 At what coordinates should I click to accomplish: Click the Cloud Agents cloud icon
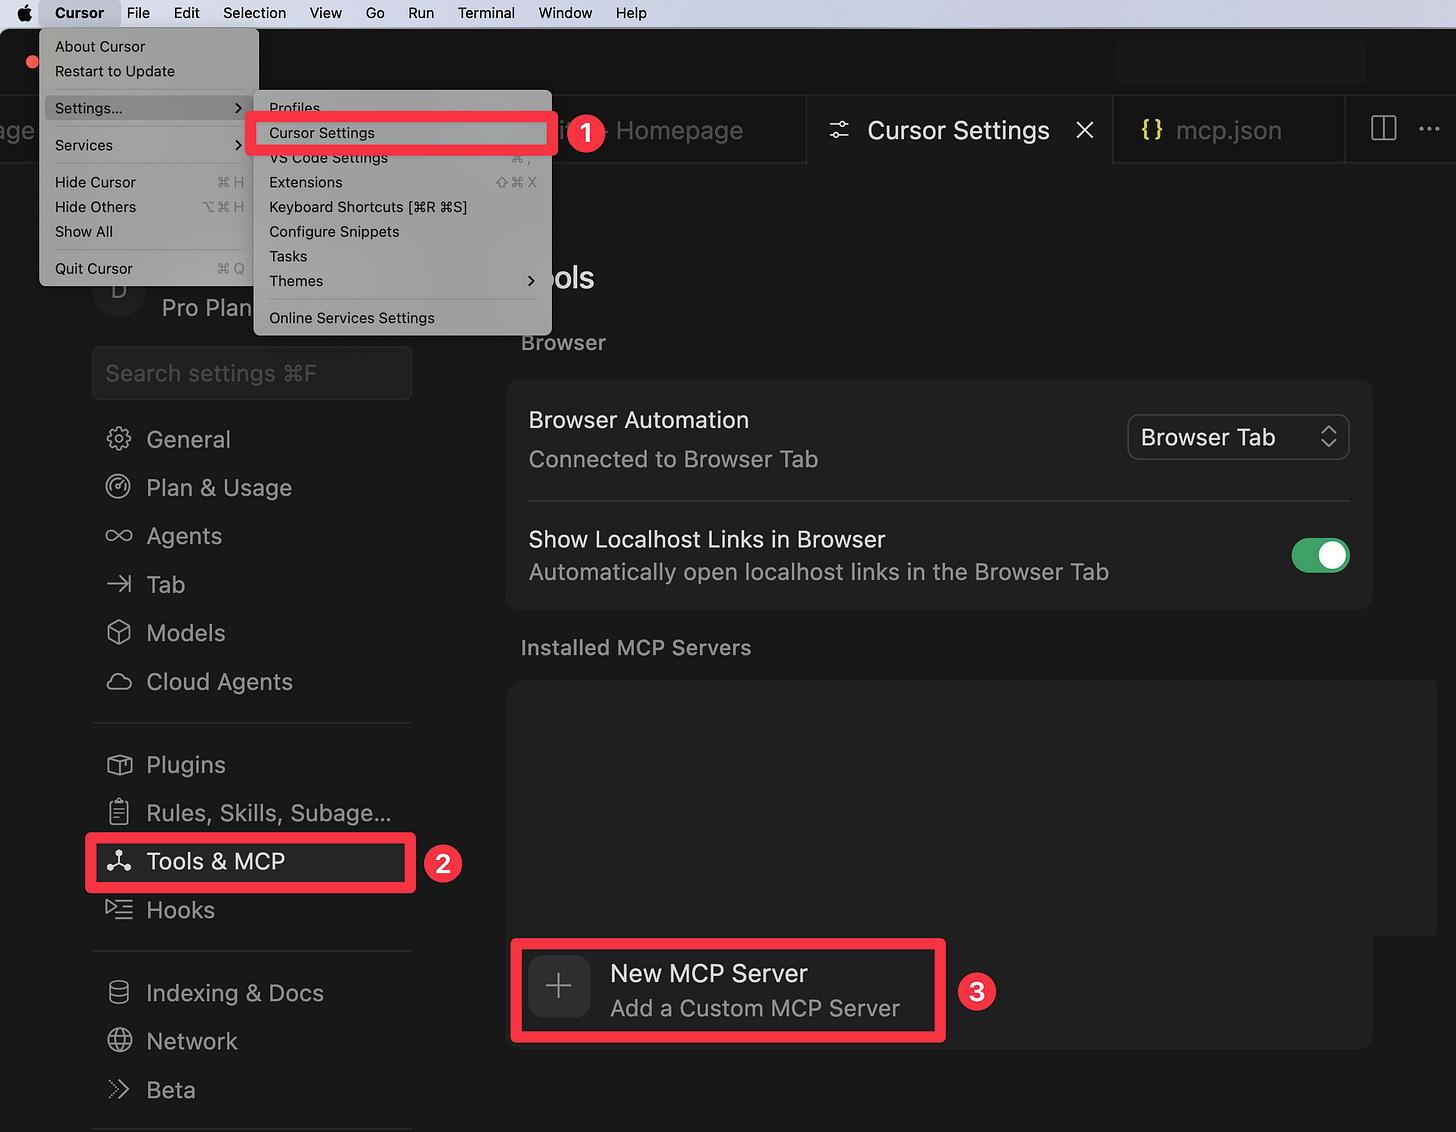(x=119, y=682)
